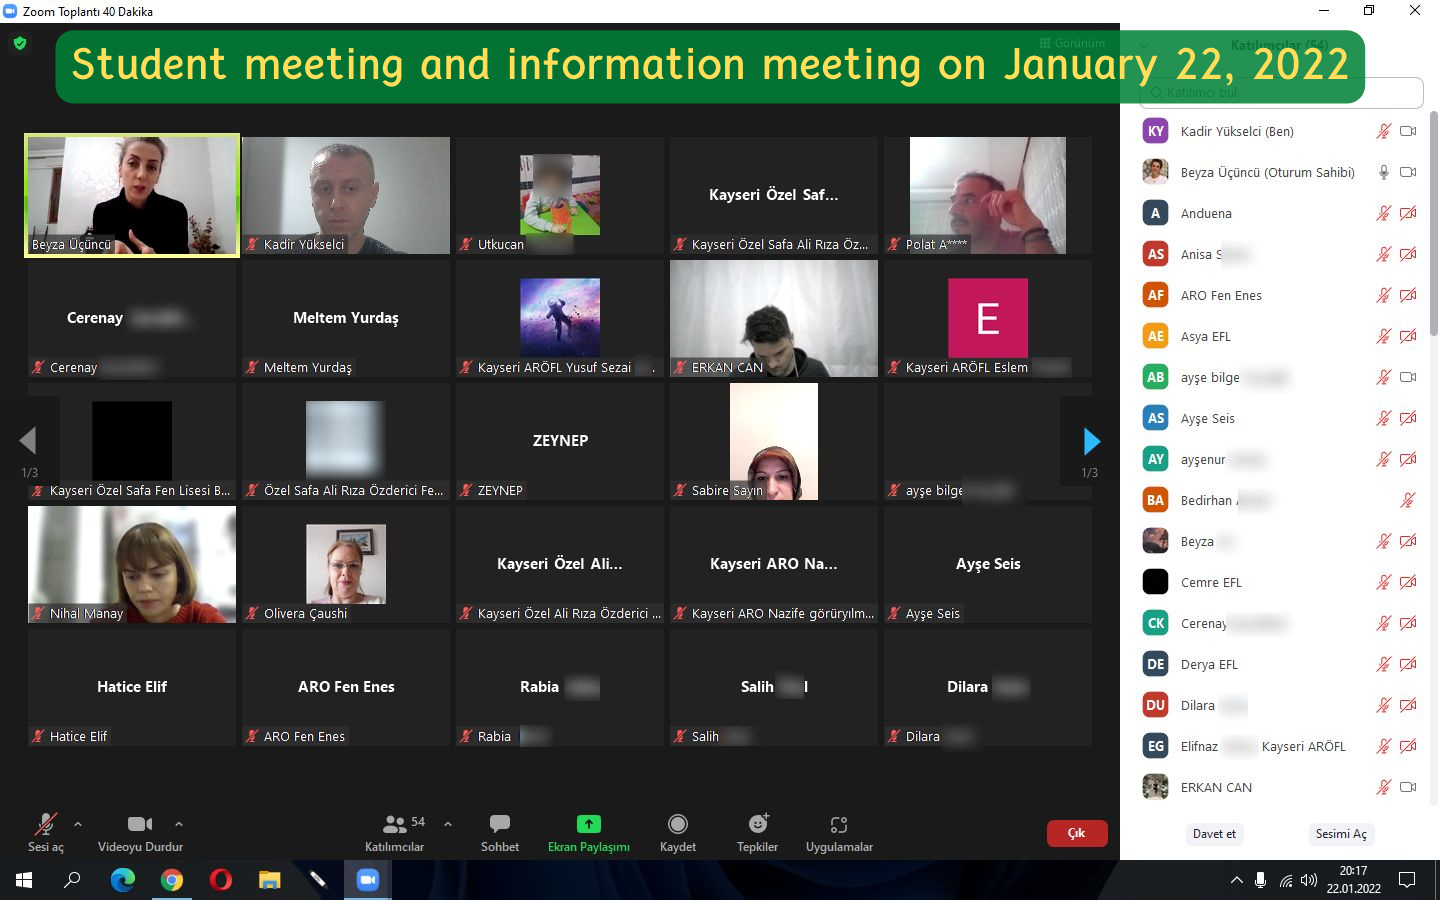Image resolution: width=1440 pixels, height=900 pixels.
Task: Click microphone icon for Beyza Üçüncü host
Action: (1384, 172)
